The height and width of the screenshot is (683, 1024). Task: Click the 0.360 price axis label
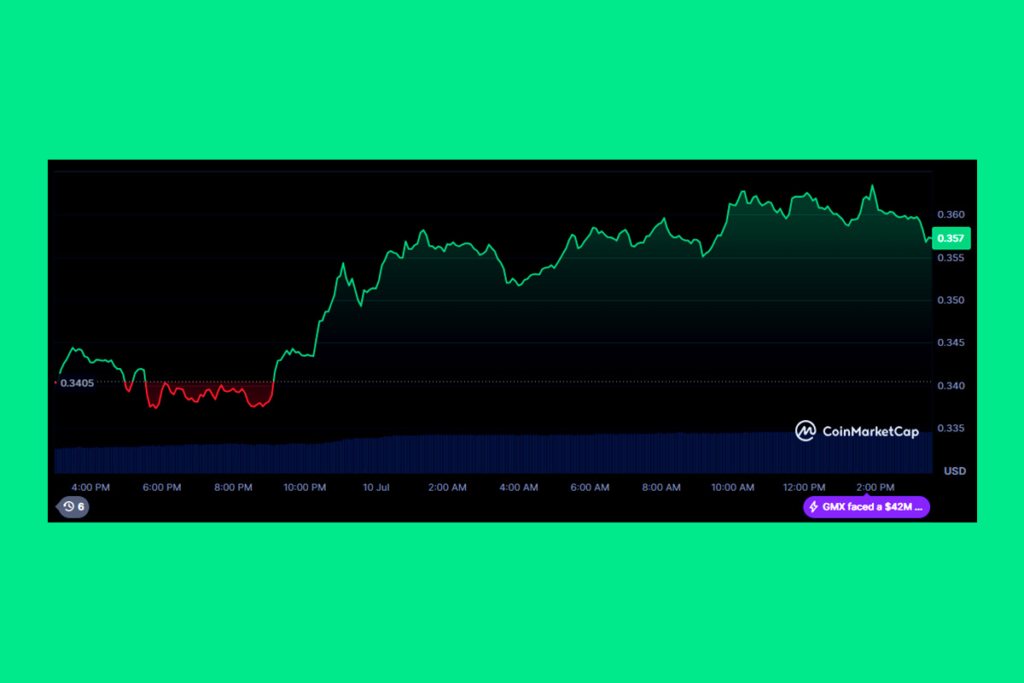click(951, 215)
